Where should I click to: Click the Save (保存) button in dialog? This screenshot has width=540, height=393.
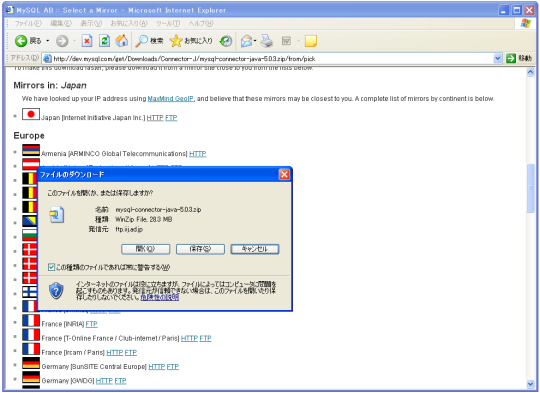point(200,249)
